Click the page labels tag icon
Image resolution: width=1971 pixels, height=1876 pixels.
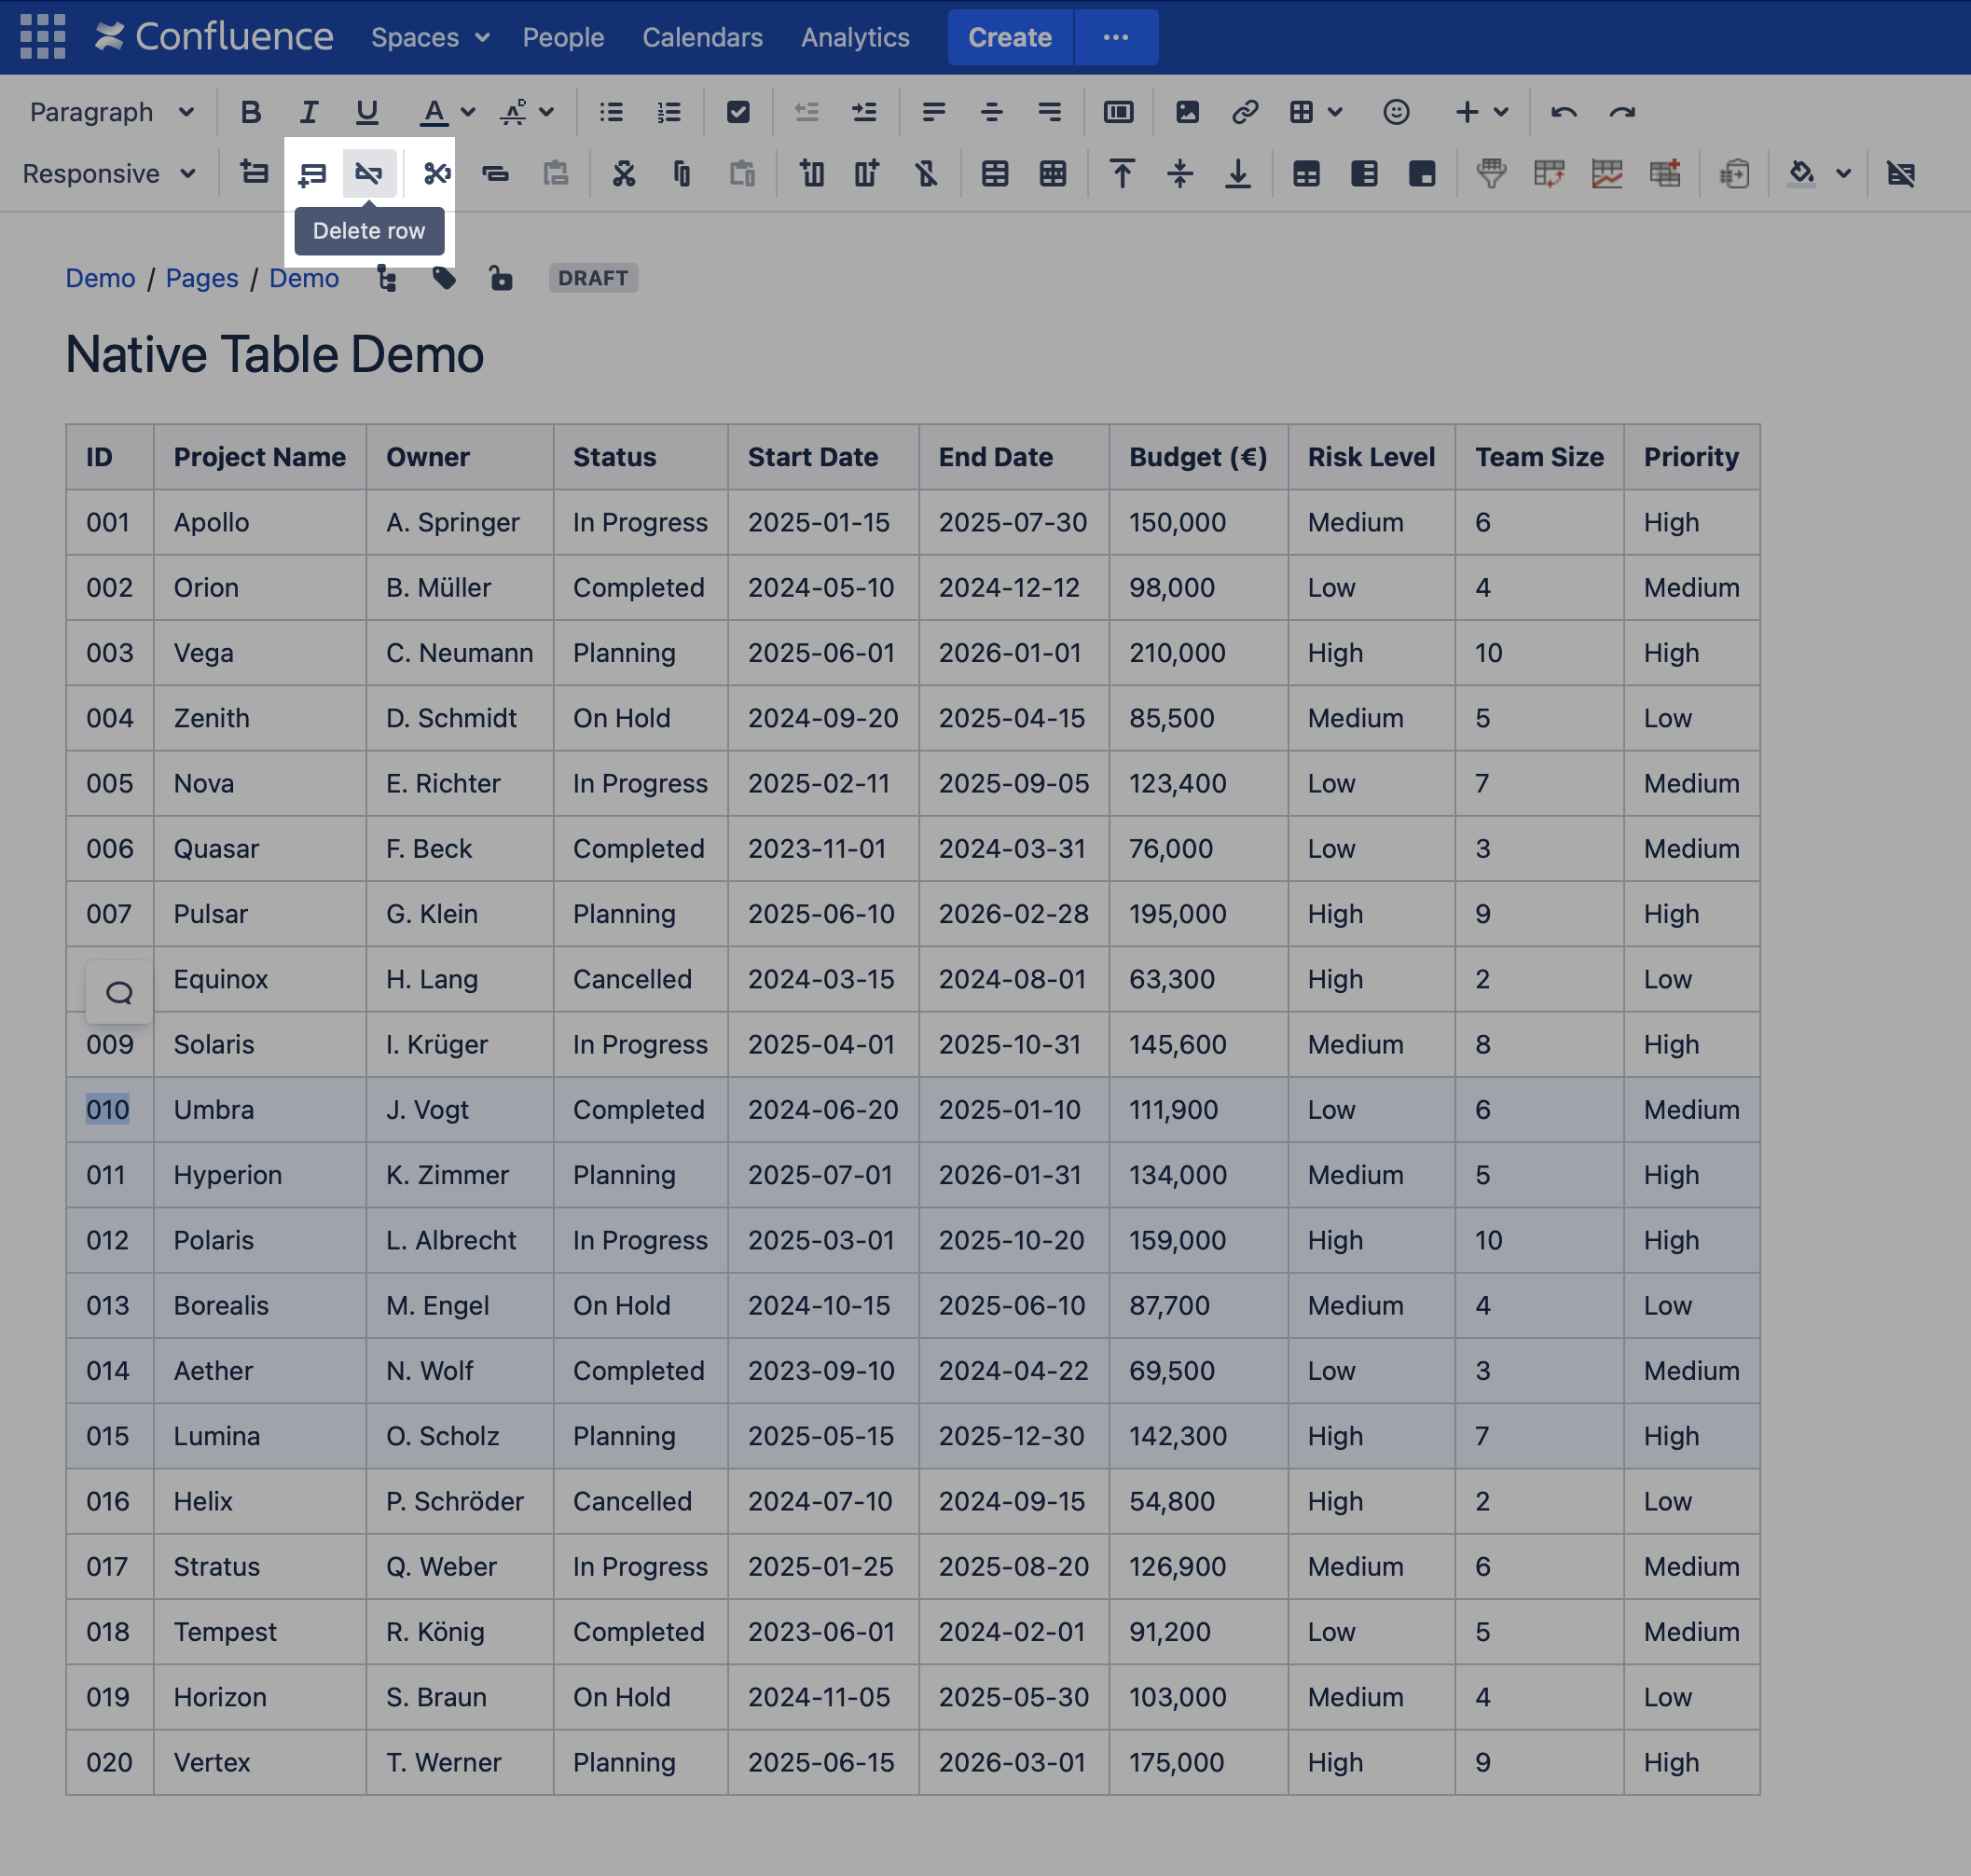444,278
